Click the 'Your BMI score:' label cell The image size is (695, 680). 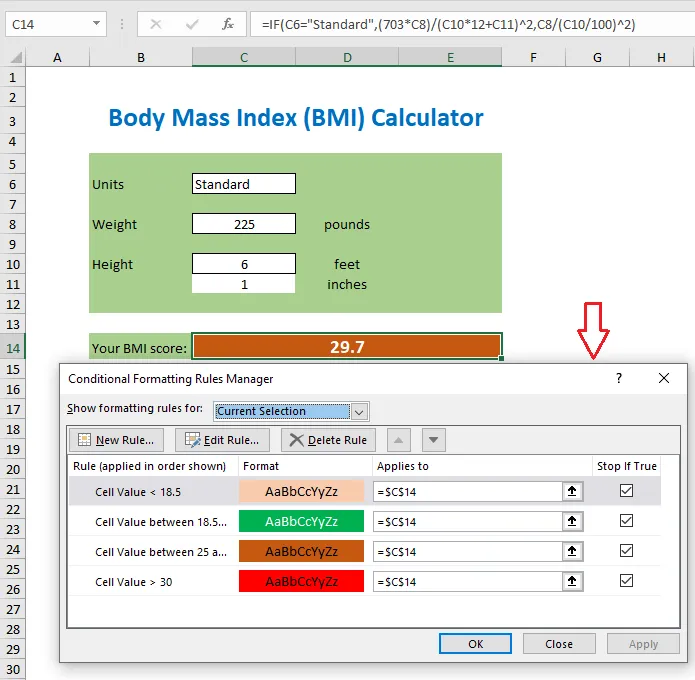click(140, 348)
